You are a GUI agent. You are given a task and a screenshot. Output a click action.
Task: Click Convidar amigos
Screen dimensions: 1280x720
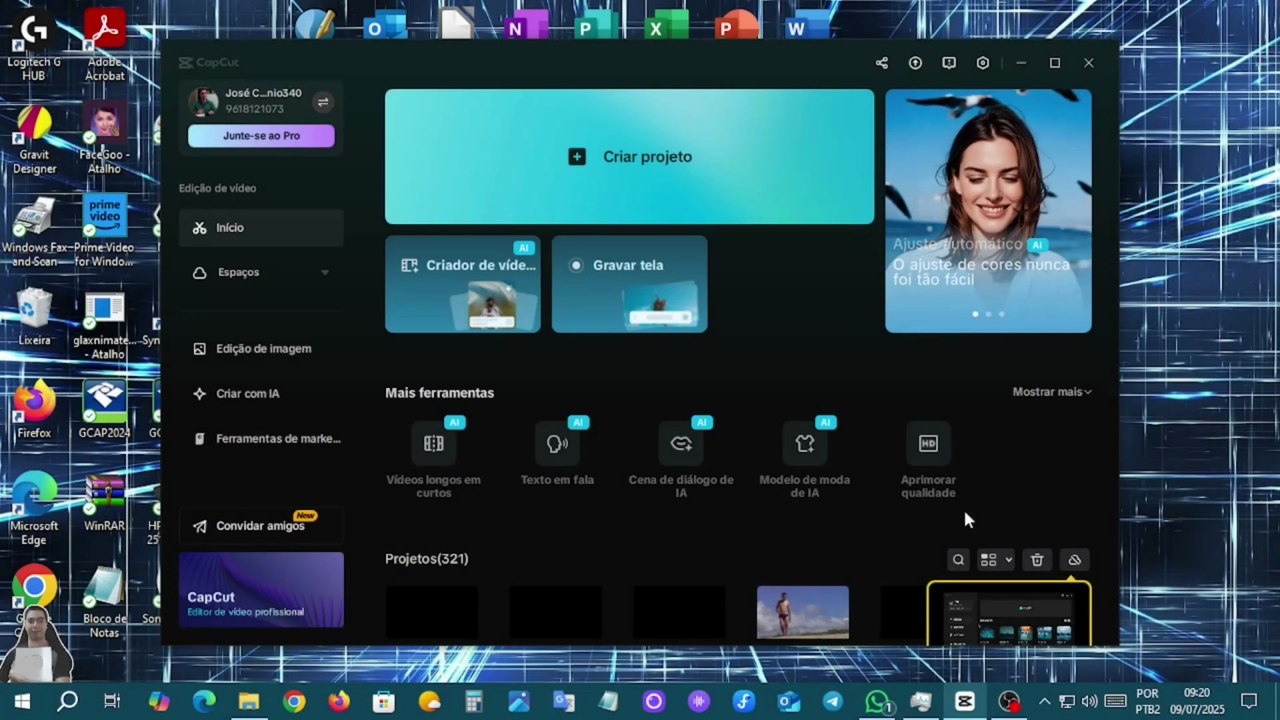(261, 526)
